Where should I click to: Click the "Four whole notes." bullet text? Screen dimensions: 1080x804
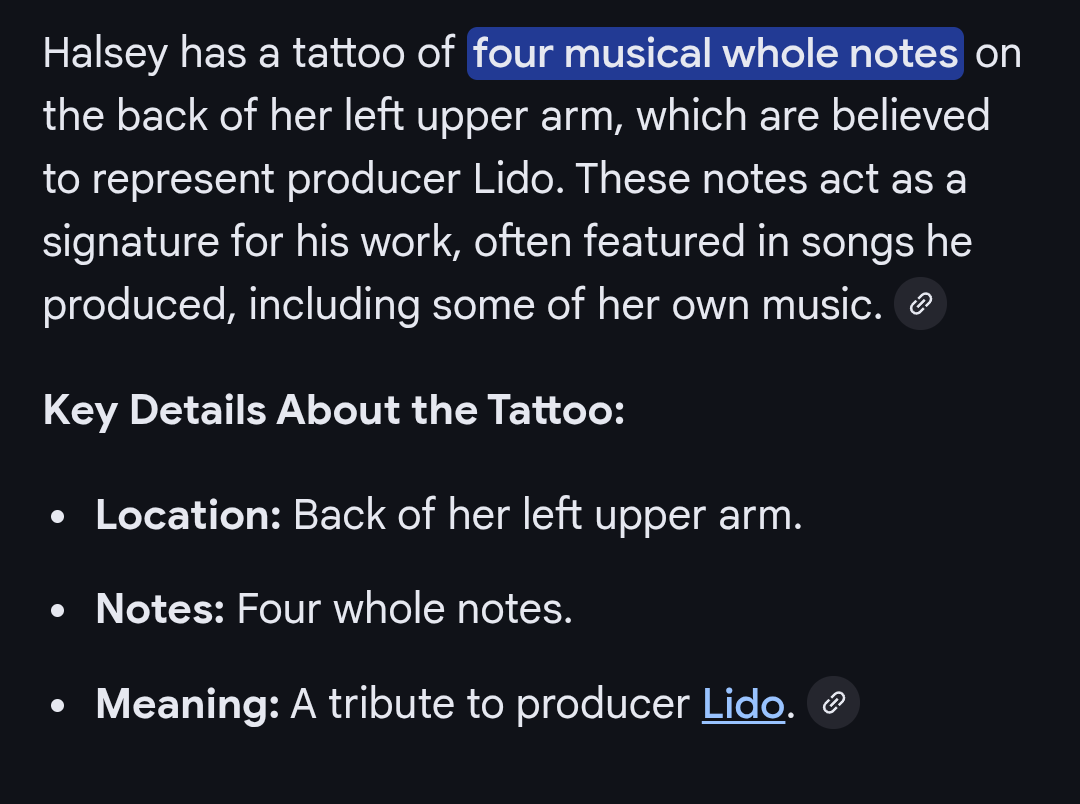point(404,609)
